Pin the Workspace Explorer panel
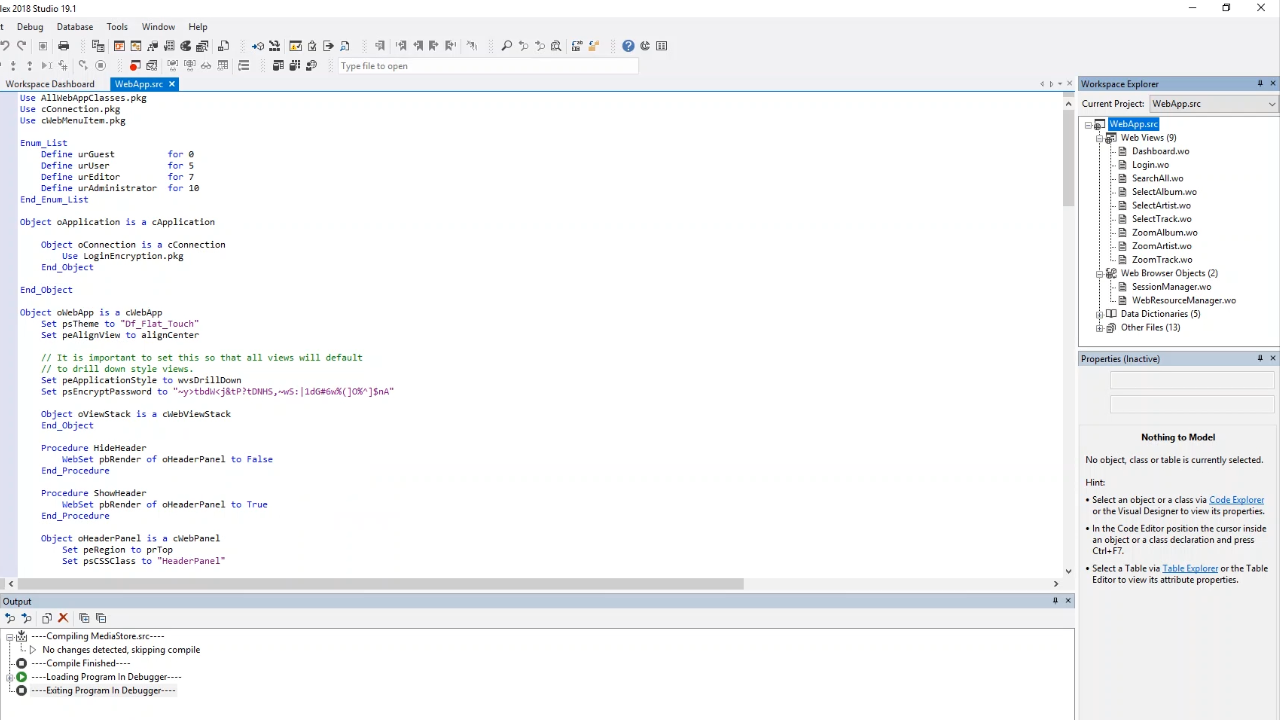The width and height of the screenshot is (1280, 720). pos(1260,84)
